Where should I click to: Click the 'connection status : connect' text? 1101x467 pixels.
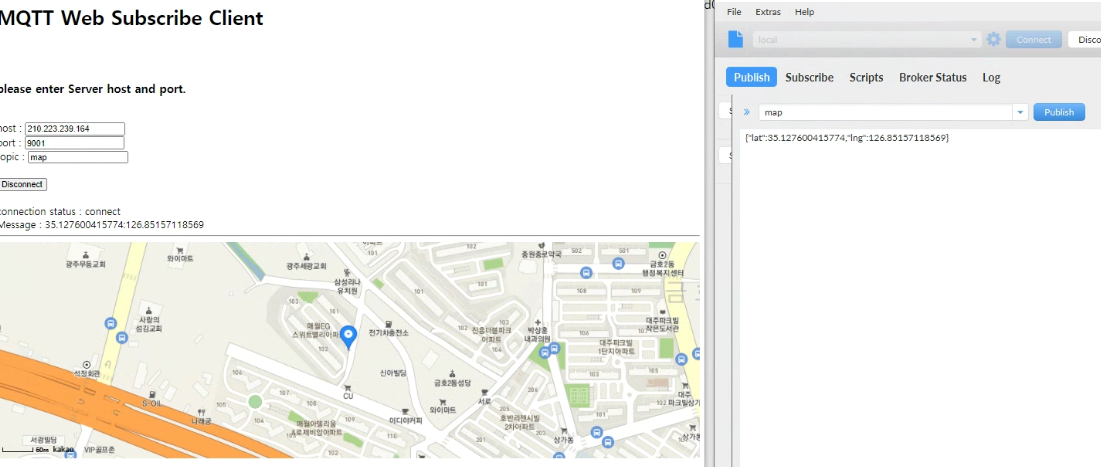point(59,211)
